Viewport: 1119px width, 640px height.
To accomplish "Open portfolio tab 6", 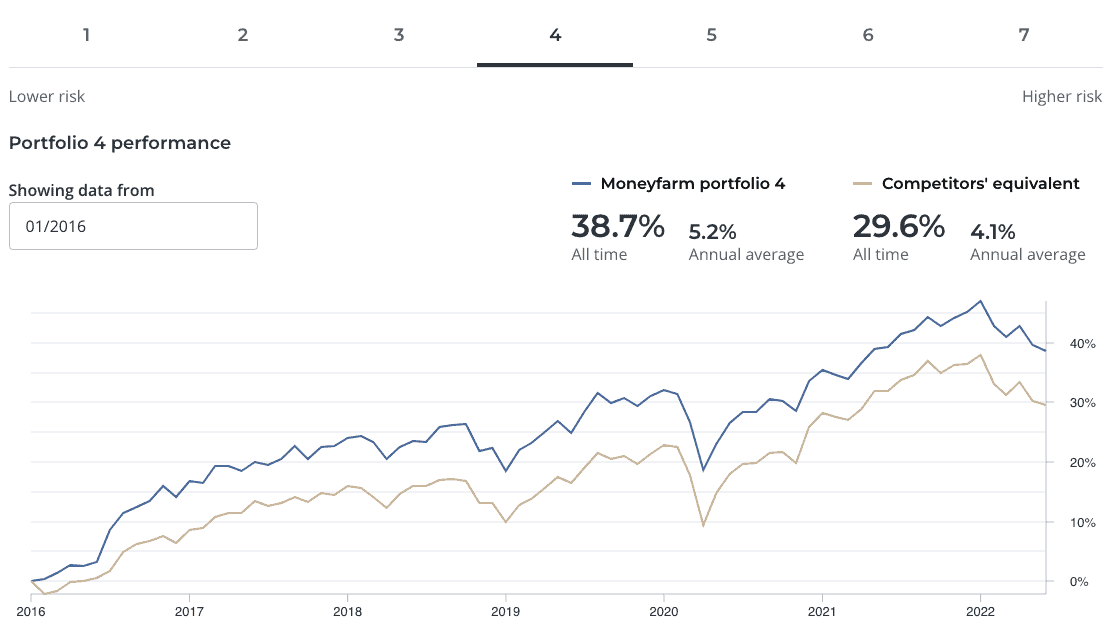I will click(x=868, y=34).
